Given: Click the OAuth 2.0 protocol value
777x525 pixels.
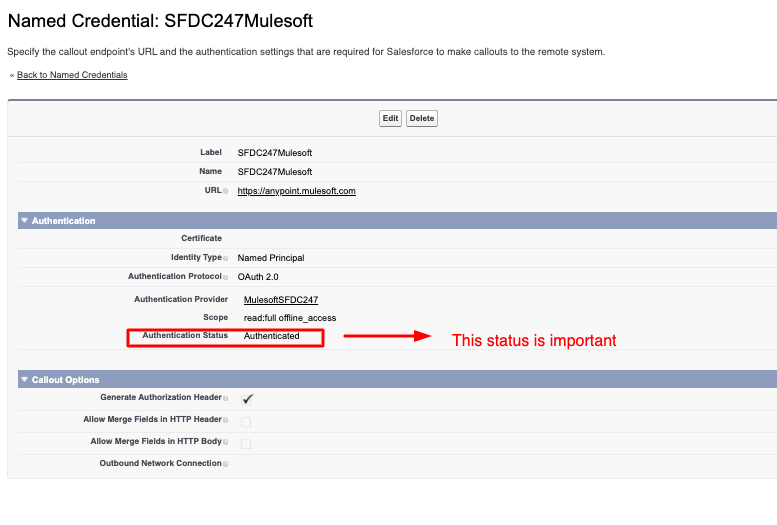Looking at the screenshot, I should point(258,277).
